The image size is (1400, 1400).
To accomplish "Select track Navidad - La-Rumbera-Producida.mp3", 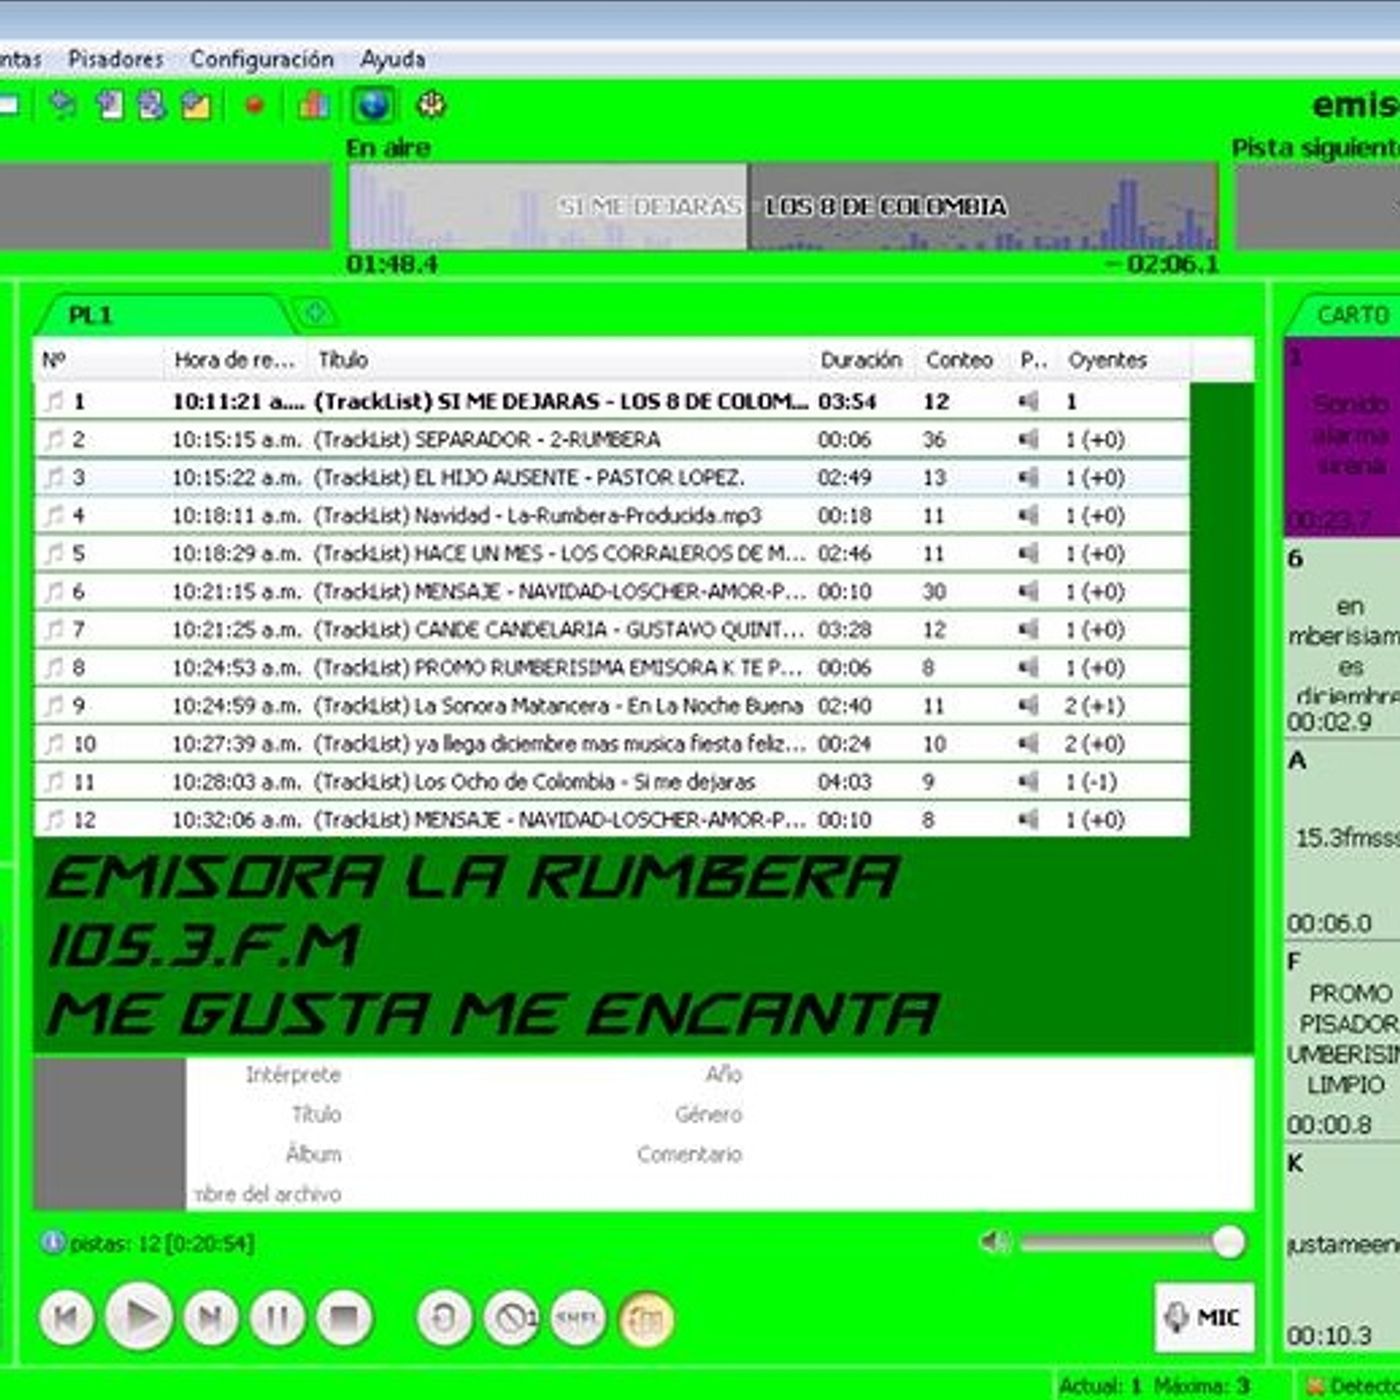I will click(x=612, y=515).
